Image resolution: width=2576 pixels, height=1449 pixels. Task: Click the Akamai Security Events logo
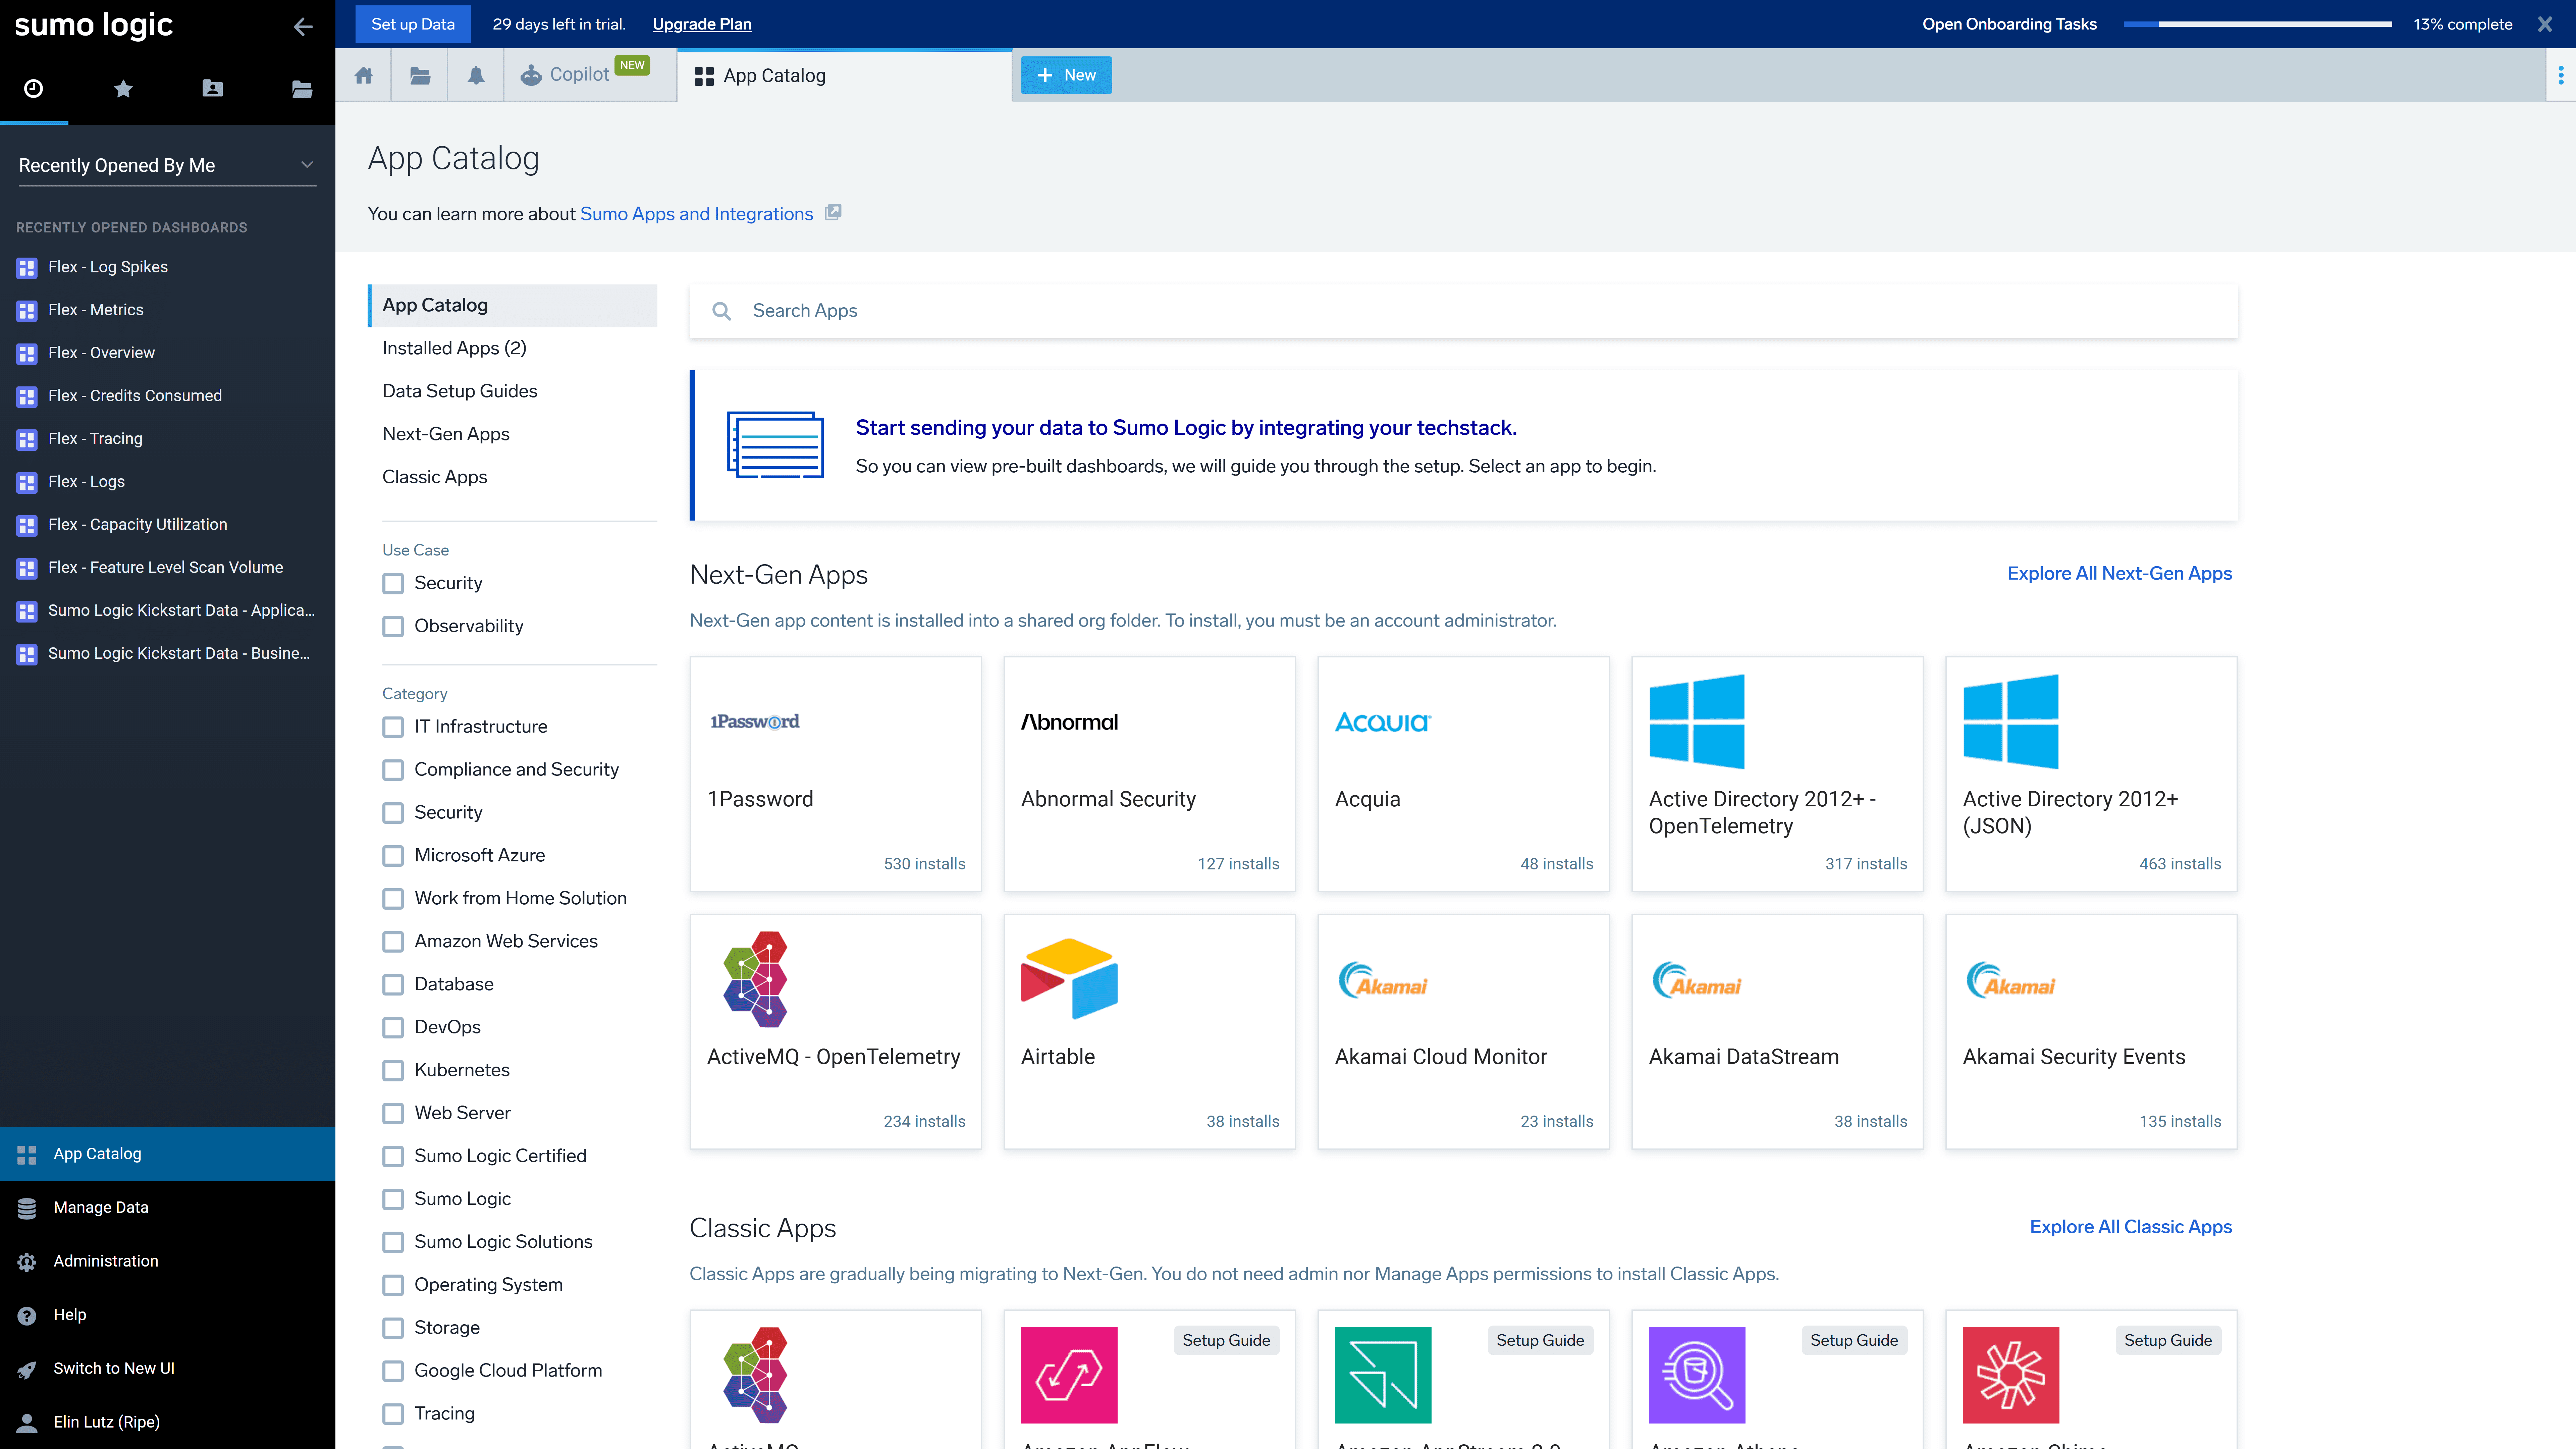2011,980
